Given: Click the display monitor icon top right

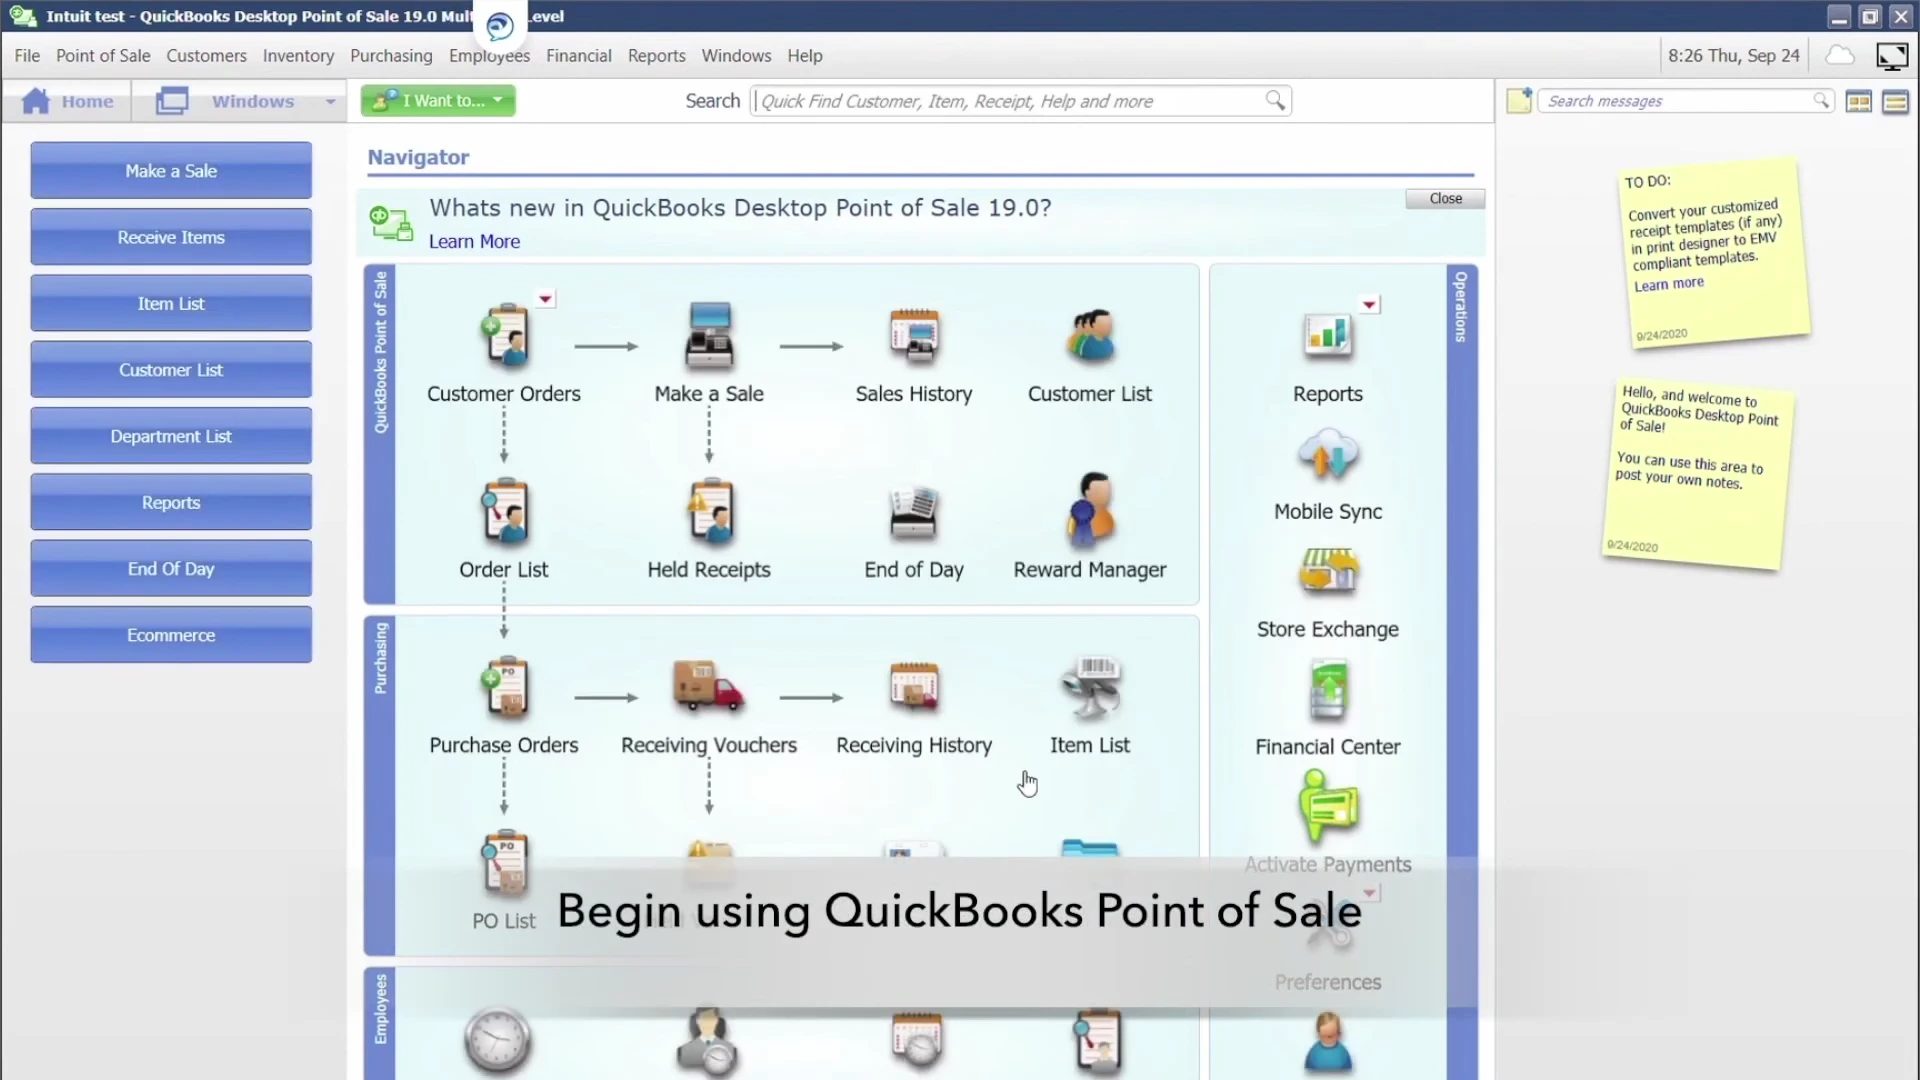Looking at the screenshot, I should 1892,57.
